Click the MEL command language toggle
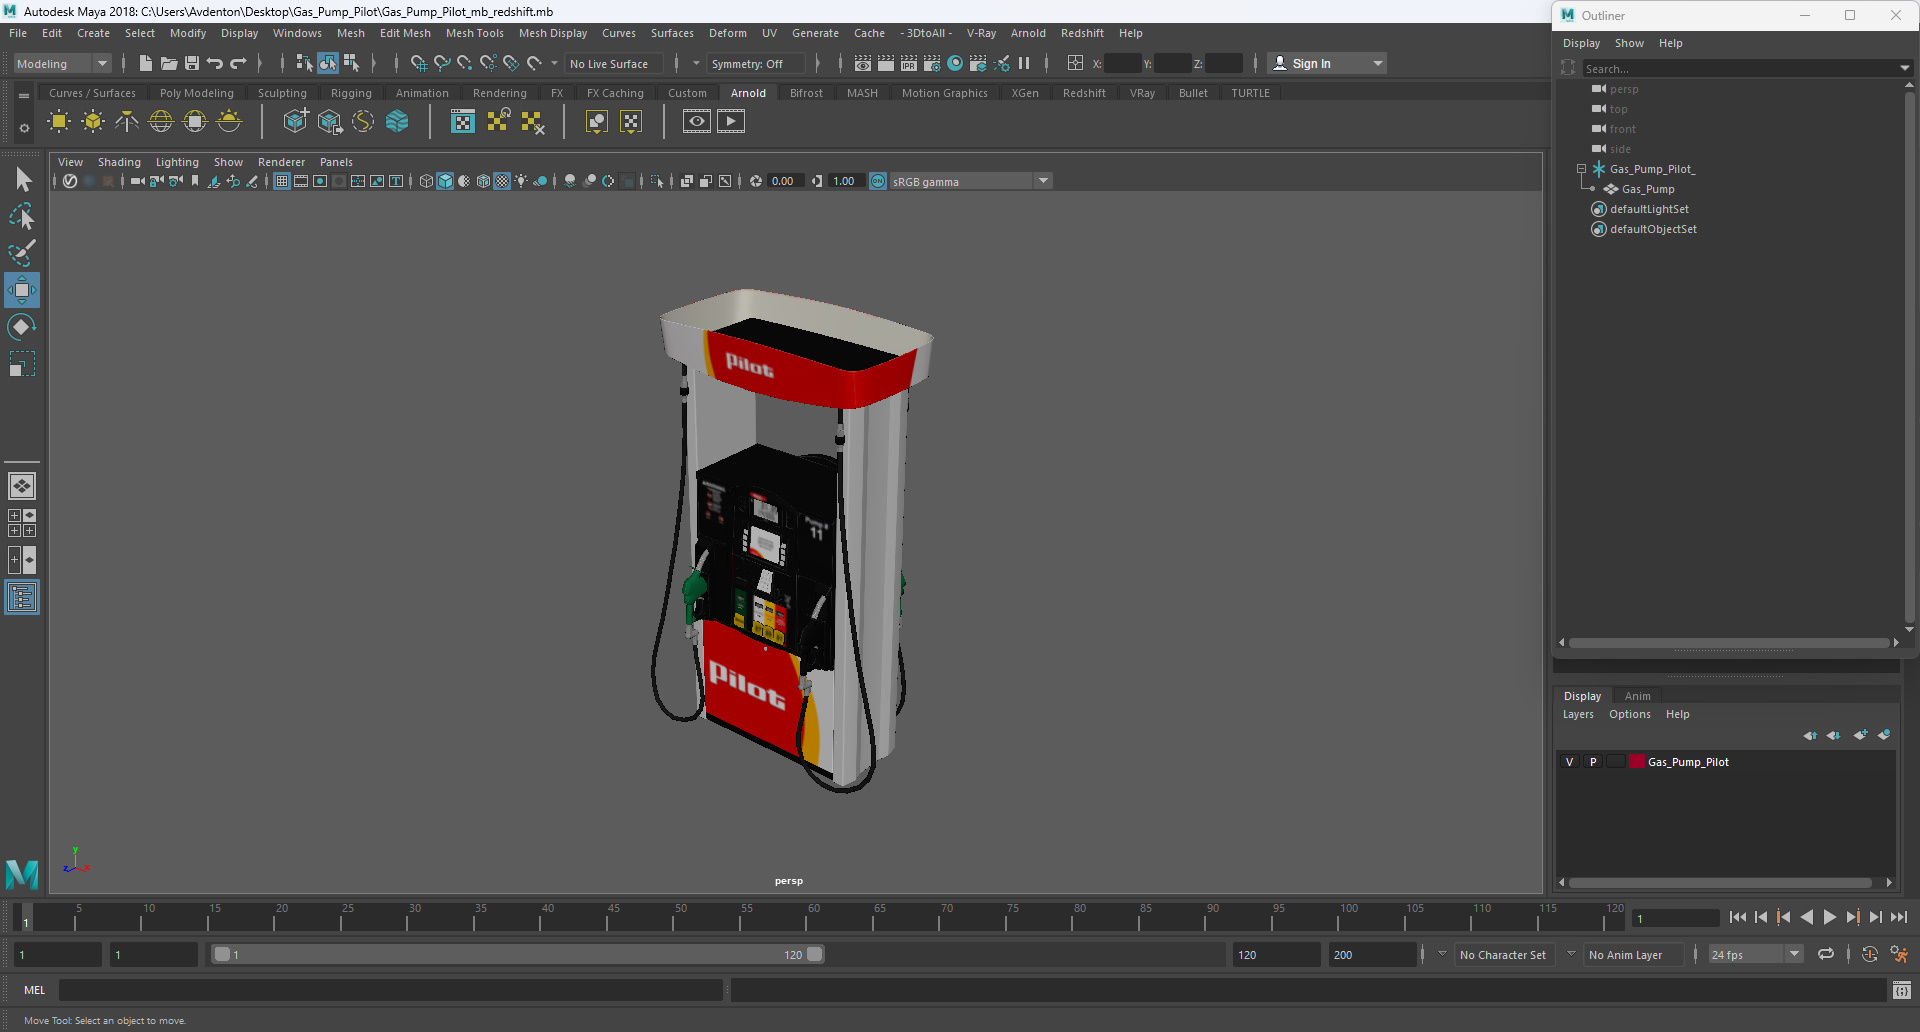The width and height of the screenshot is (1920, 1032). [35, 990]
